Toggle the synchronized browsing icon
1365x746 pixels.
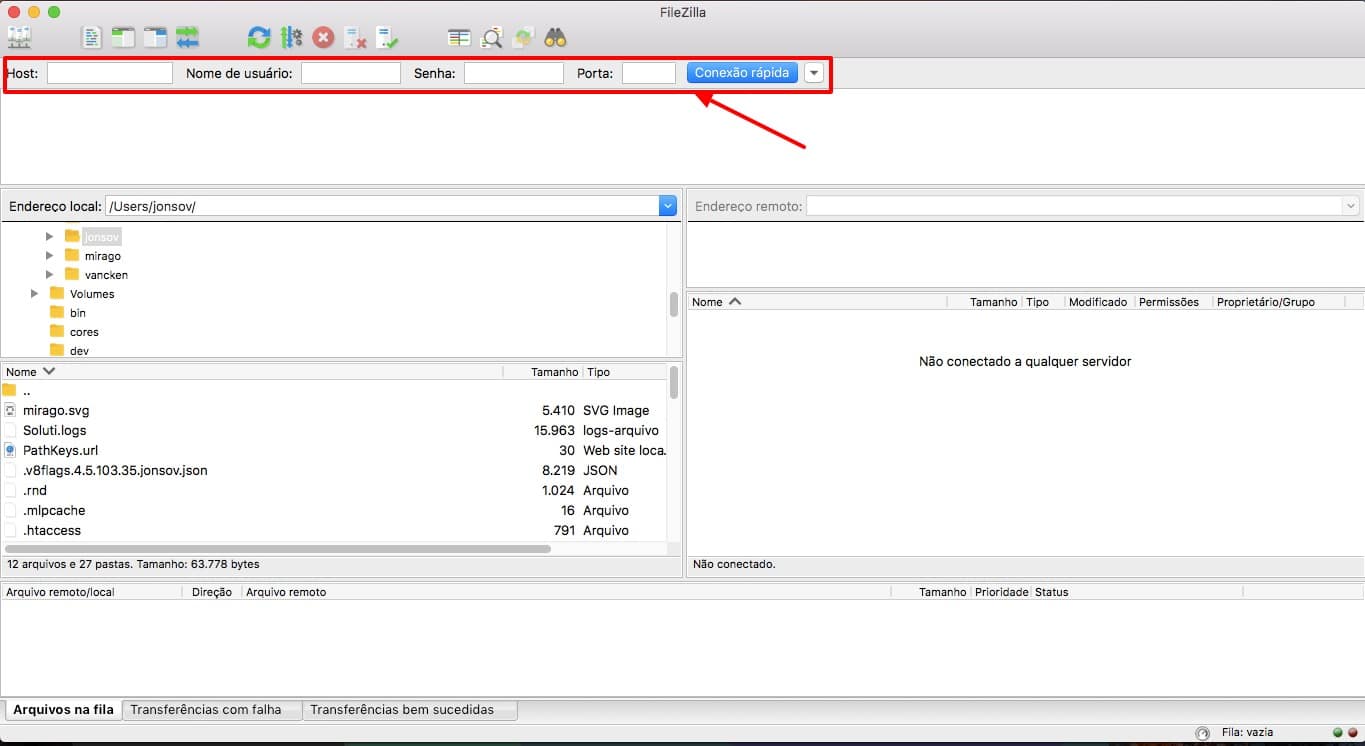tap(523, 38)
